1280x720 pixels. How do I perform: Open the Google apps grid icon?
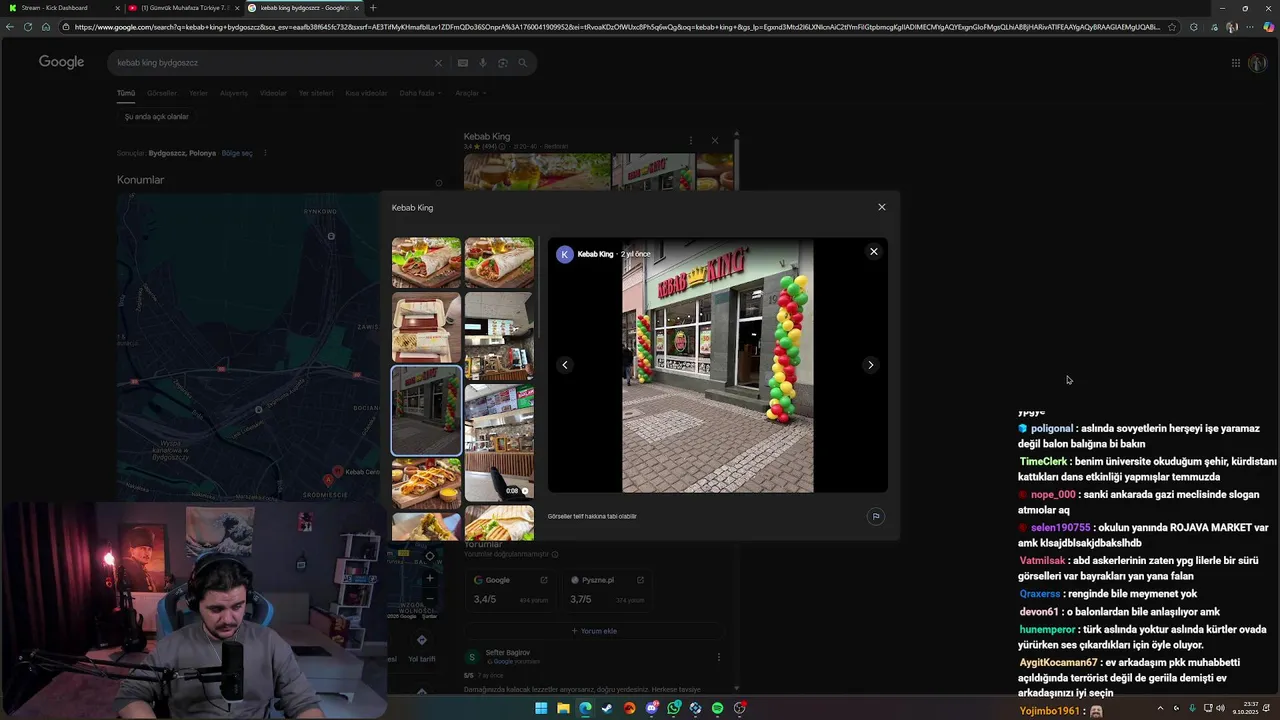coord(1236,63)
